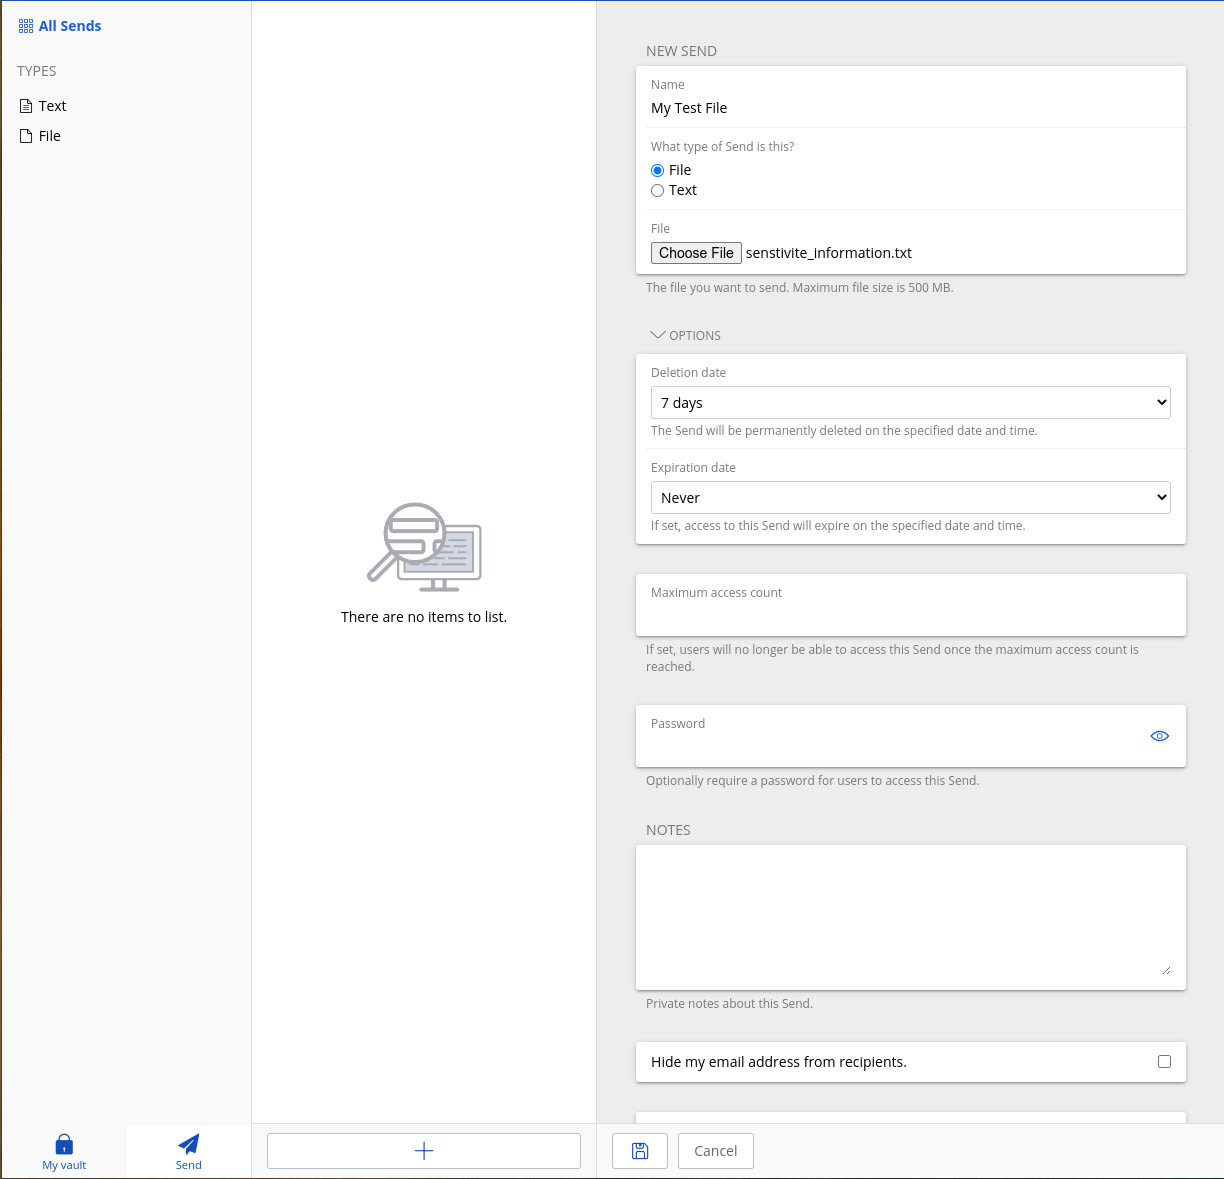Click the Choose File button

click(x=696, y=252)
